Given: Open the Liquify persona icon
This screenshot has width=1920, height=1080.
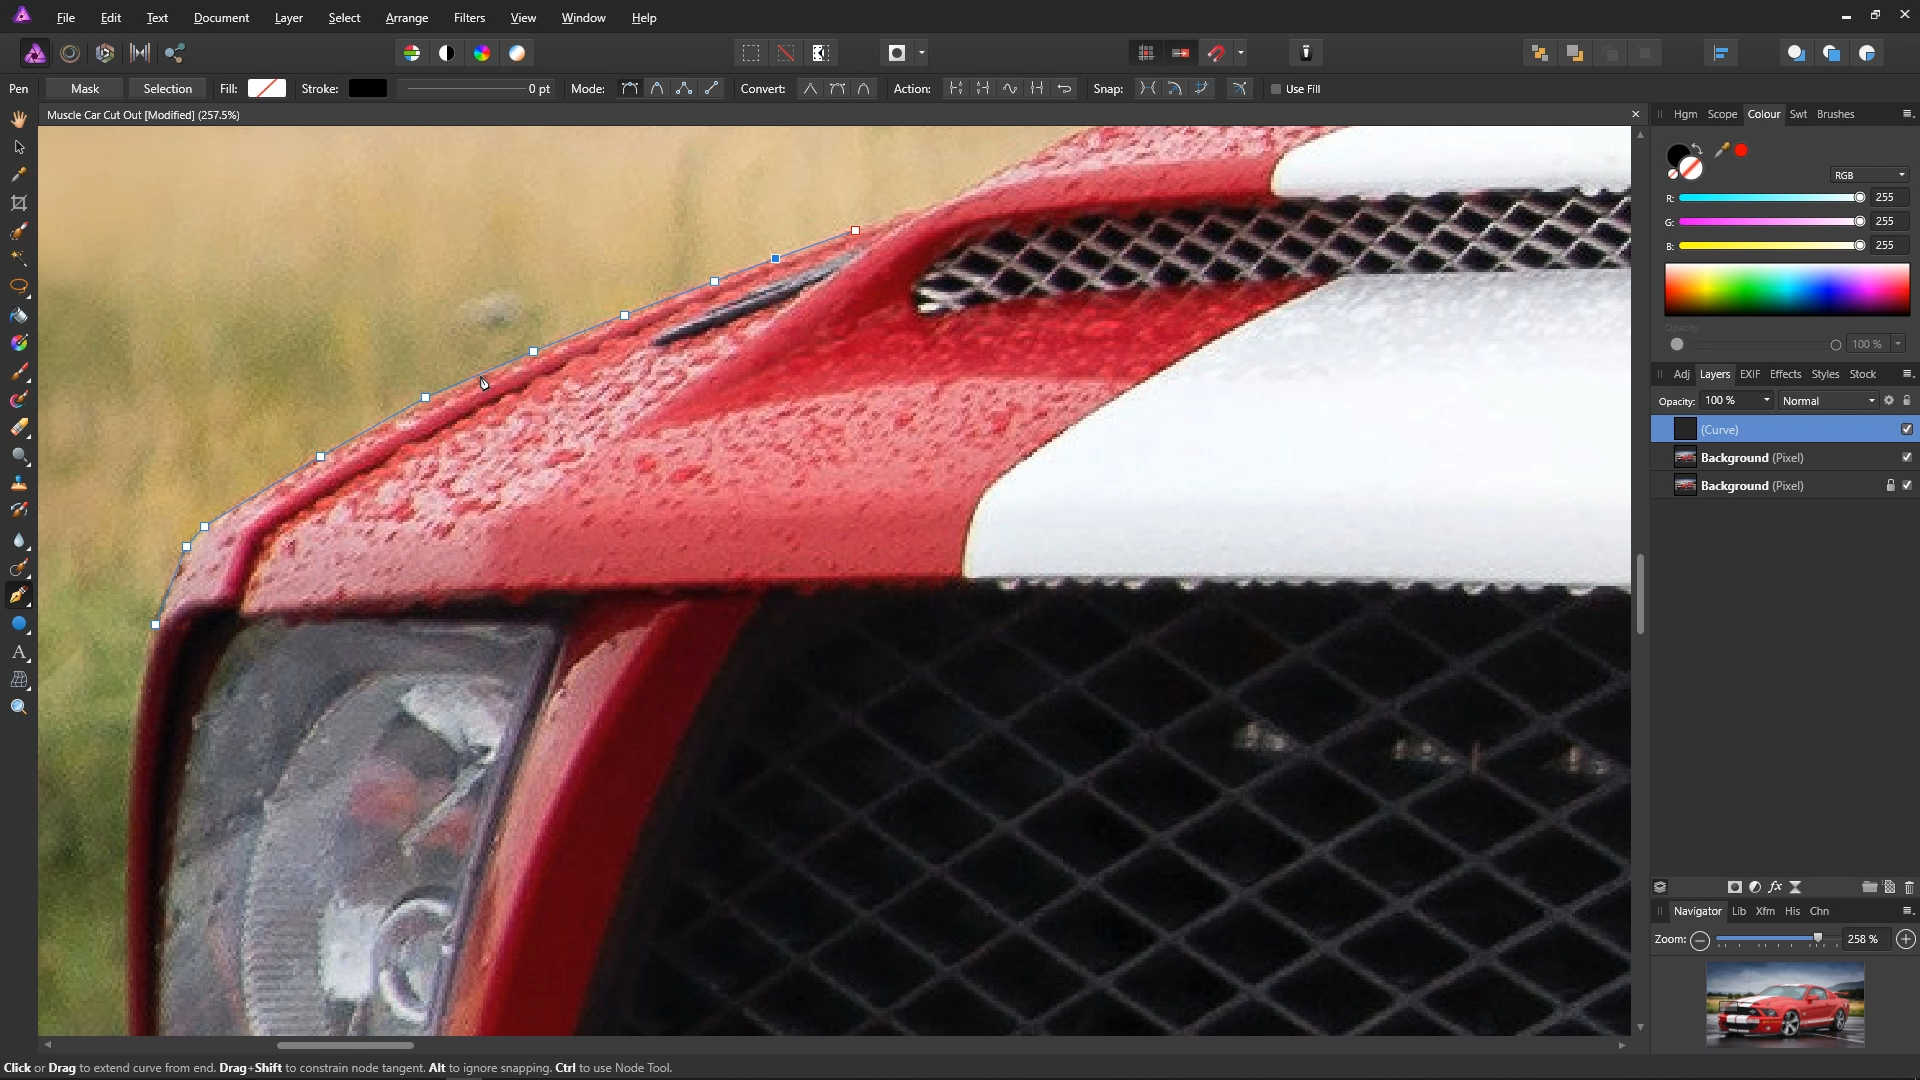Looking at the screenshot, I should 70,53.
